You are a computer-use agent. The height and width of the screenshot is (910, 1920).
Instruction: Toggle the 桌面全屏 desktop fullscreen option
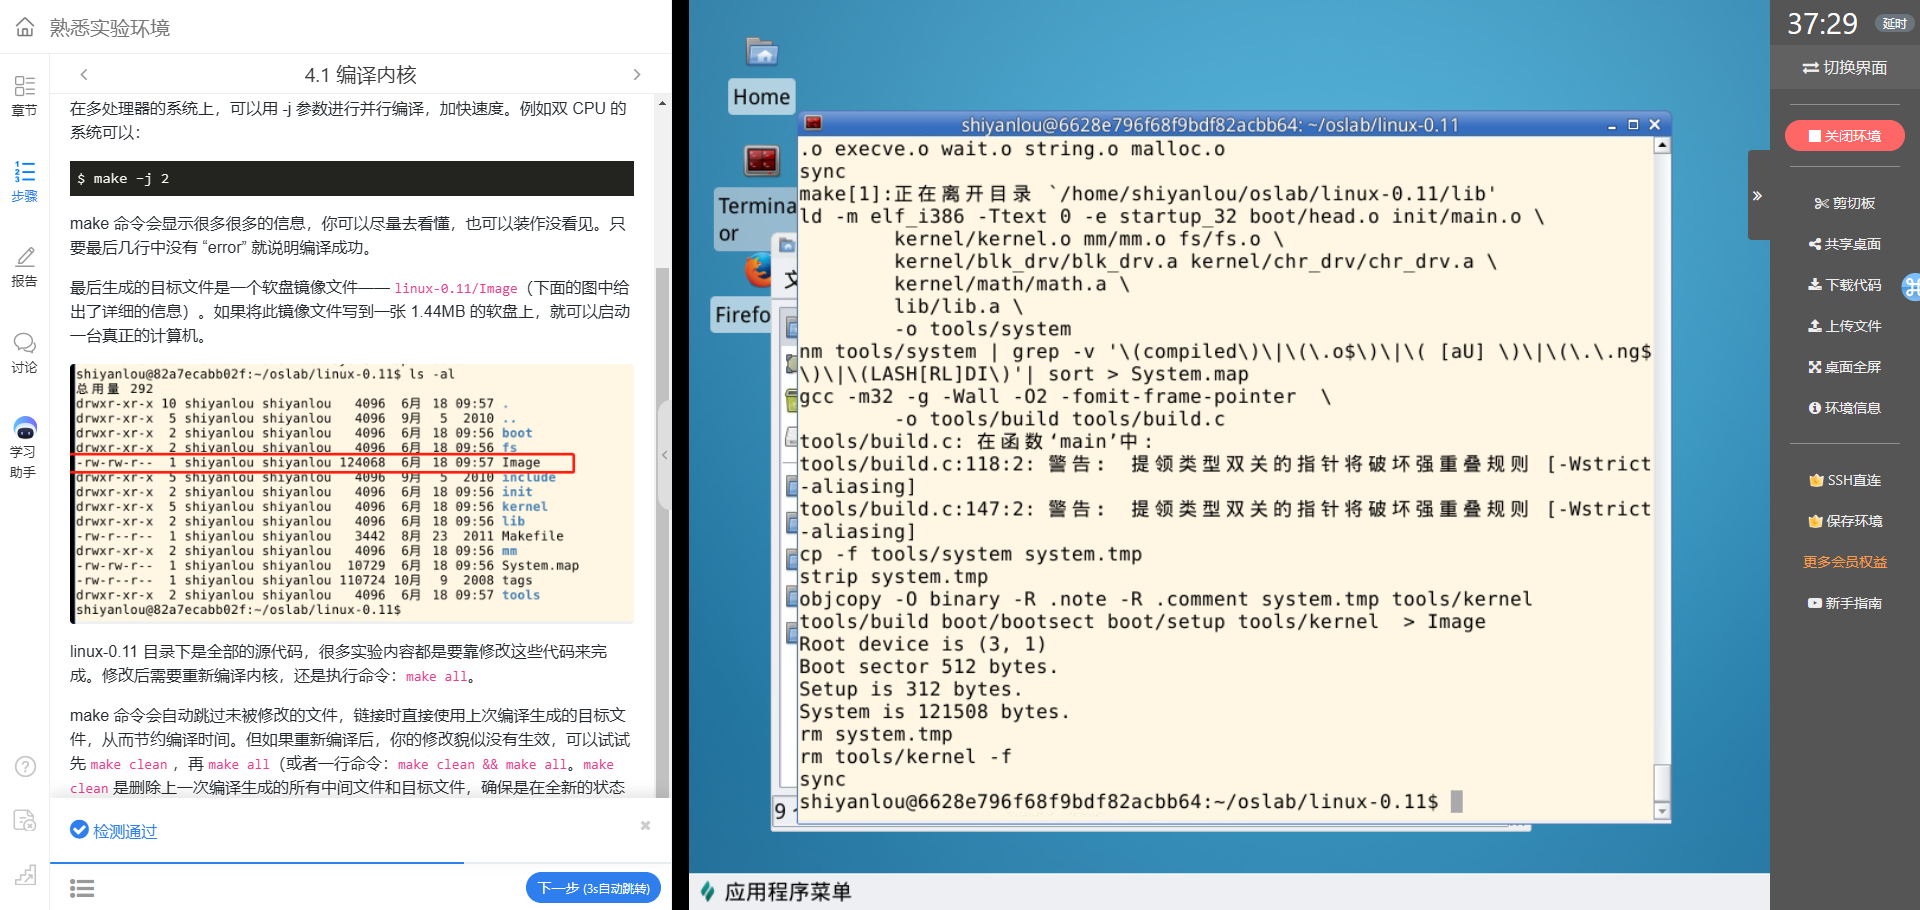click(x=1844, y=367)
